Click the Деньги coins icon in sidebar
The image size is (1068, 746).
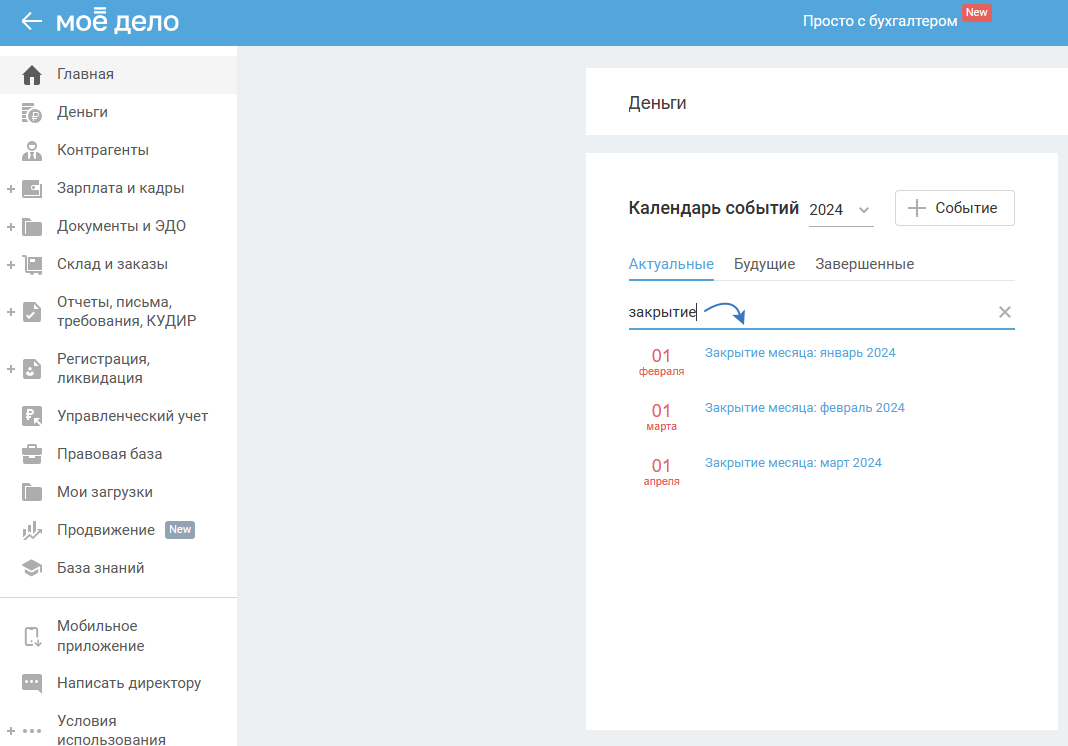(x=32, y=113)
